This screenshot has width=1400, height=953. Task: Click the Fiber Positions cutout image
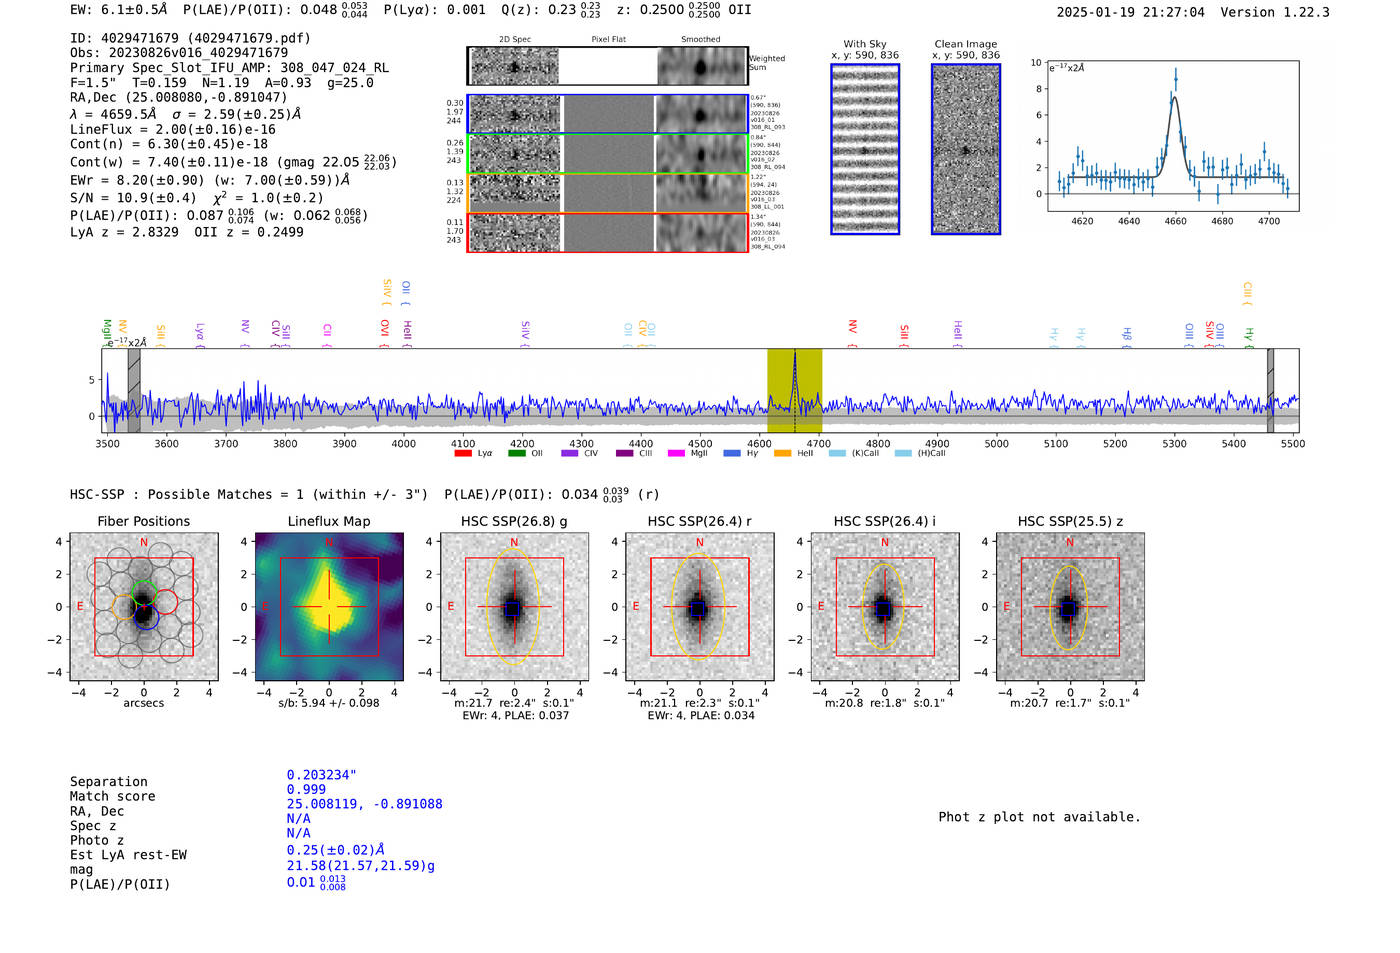click(x=144, y=607)
